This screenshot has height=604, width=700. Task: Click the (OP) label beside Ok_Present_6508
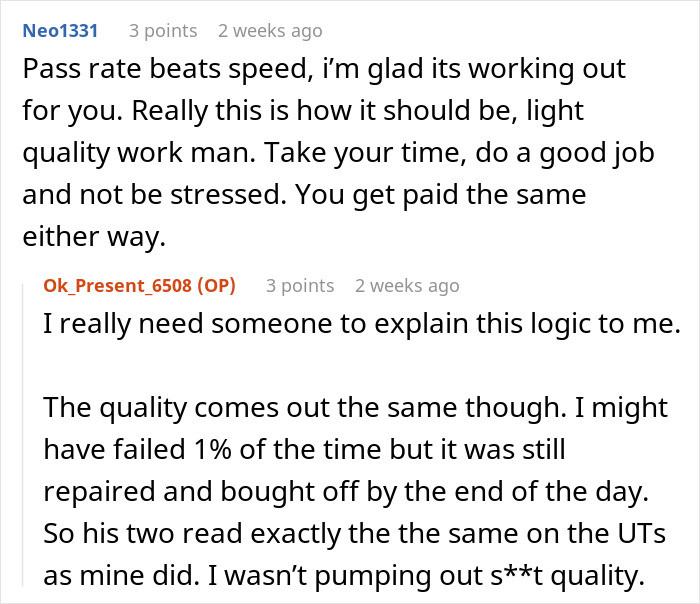(214, 286)
